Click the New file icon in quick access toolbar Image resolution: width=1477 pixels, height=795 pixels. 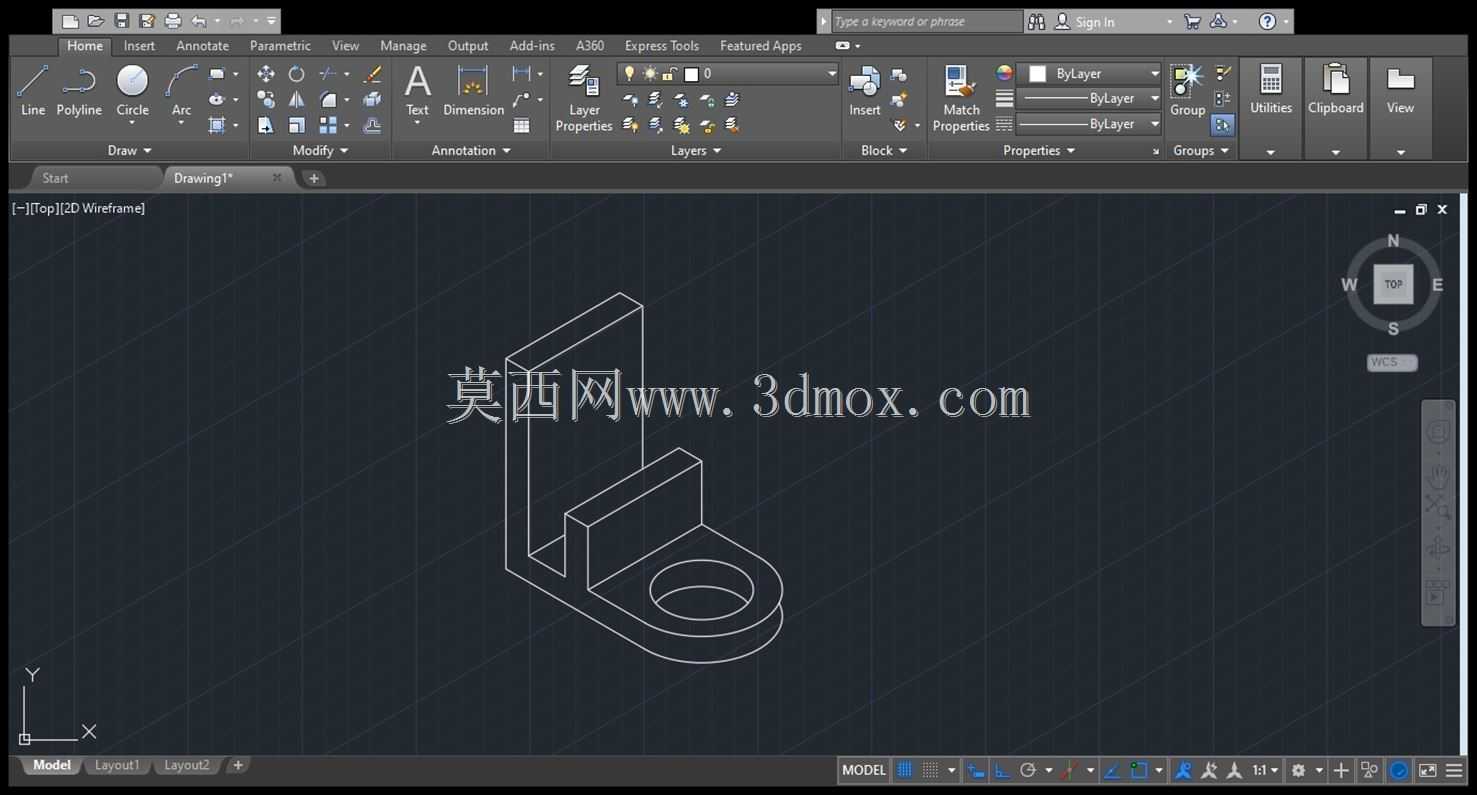[70, 21]
